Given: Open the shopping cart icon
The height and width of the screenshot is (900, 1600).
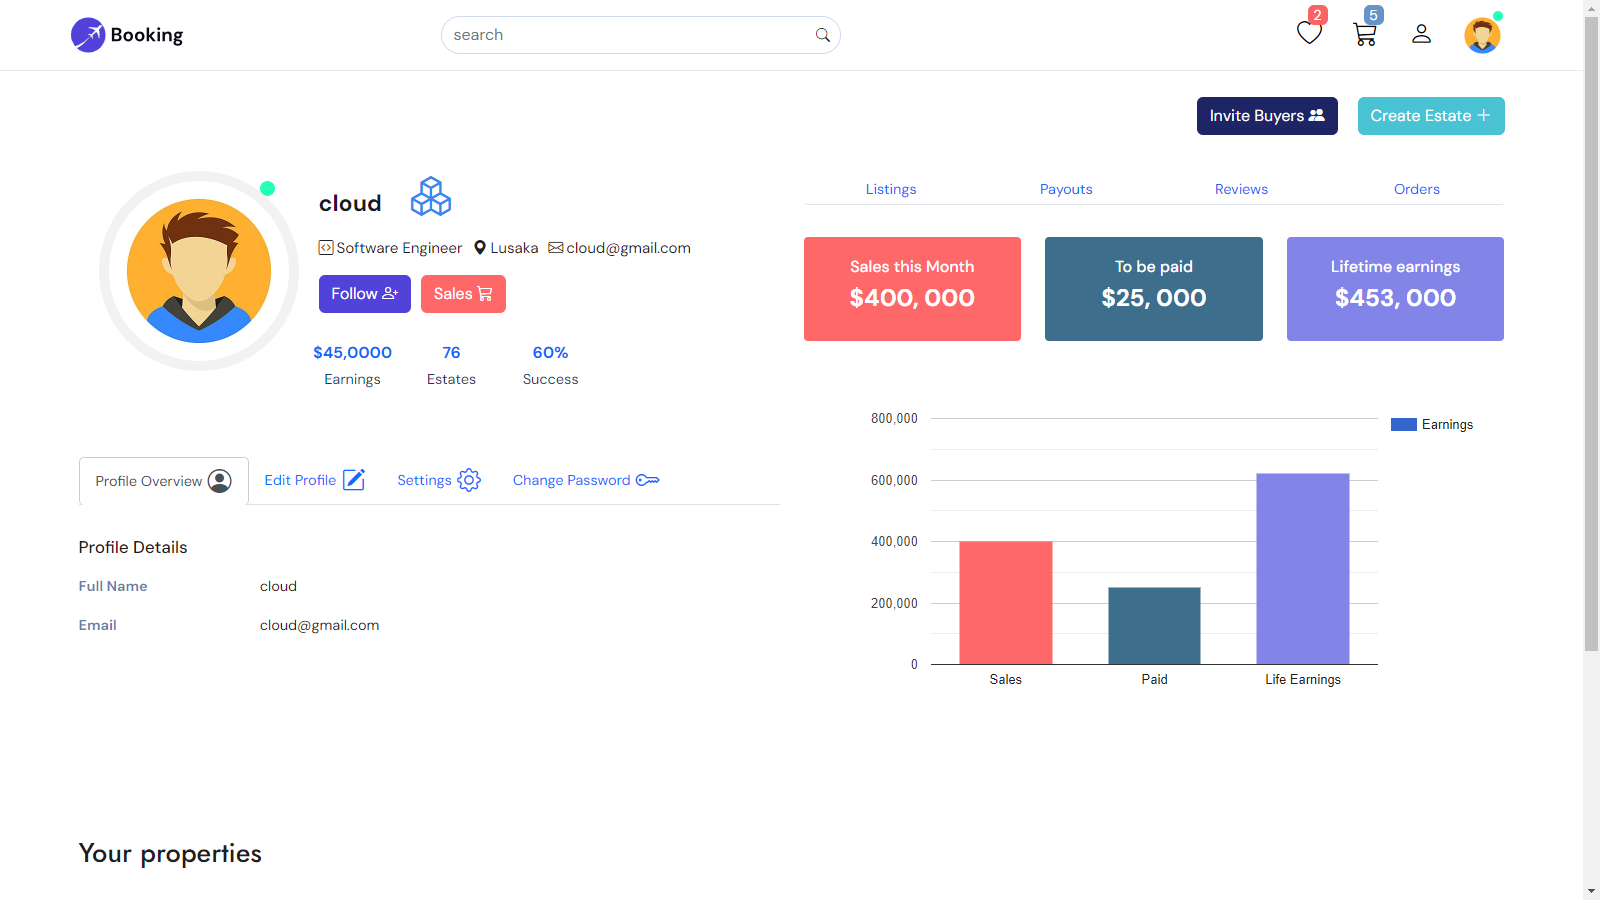Looking at the screenshot, I should pyautogui.click(x=1364, y=33).
